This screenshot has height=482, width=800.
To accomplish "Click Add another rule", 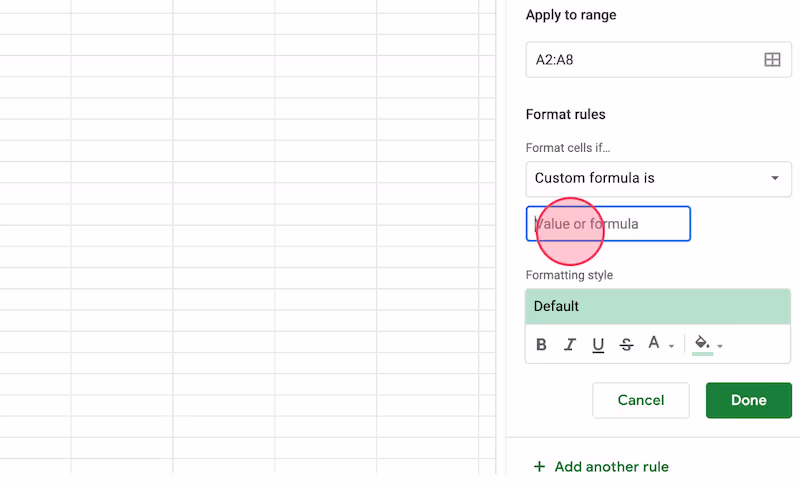I will point(601,467).
